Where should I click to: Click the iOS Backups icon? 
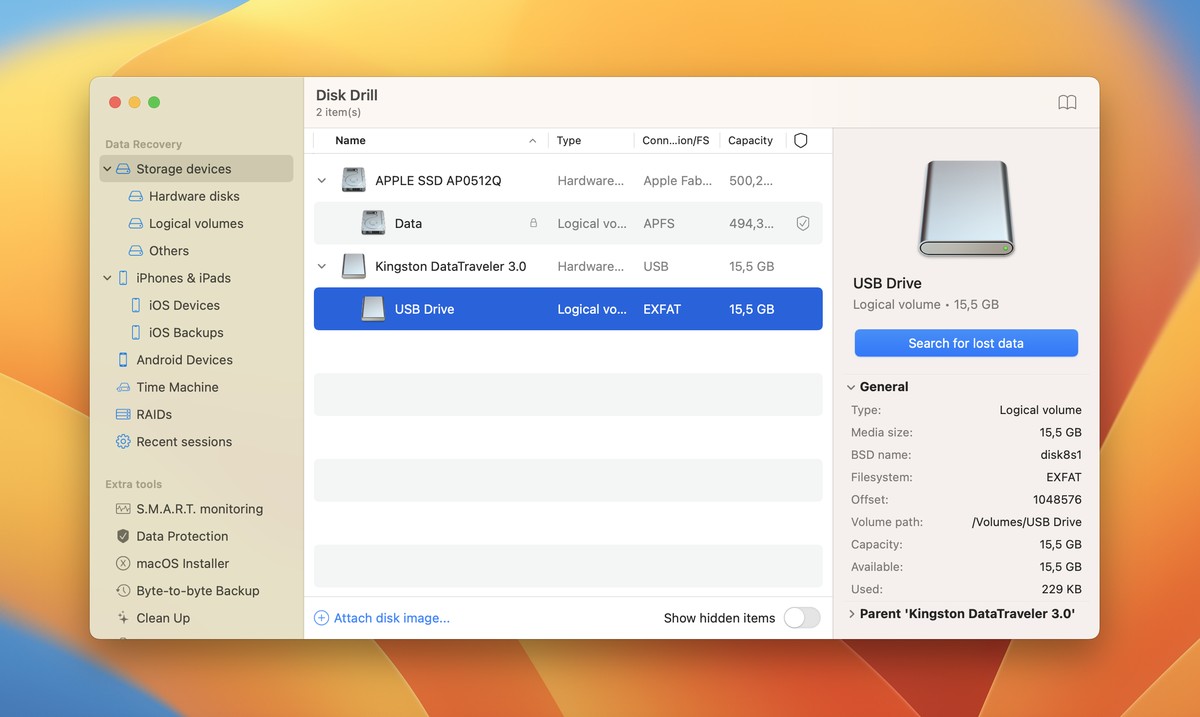click(136, 333)
